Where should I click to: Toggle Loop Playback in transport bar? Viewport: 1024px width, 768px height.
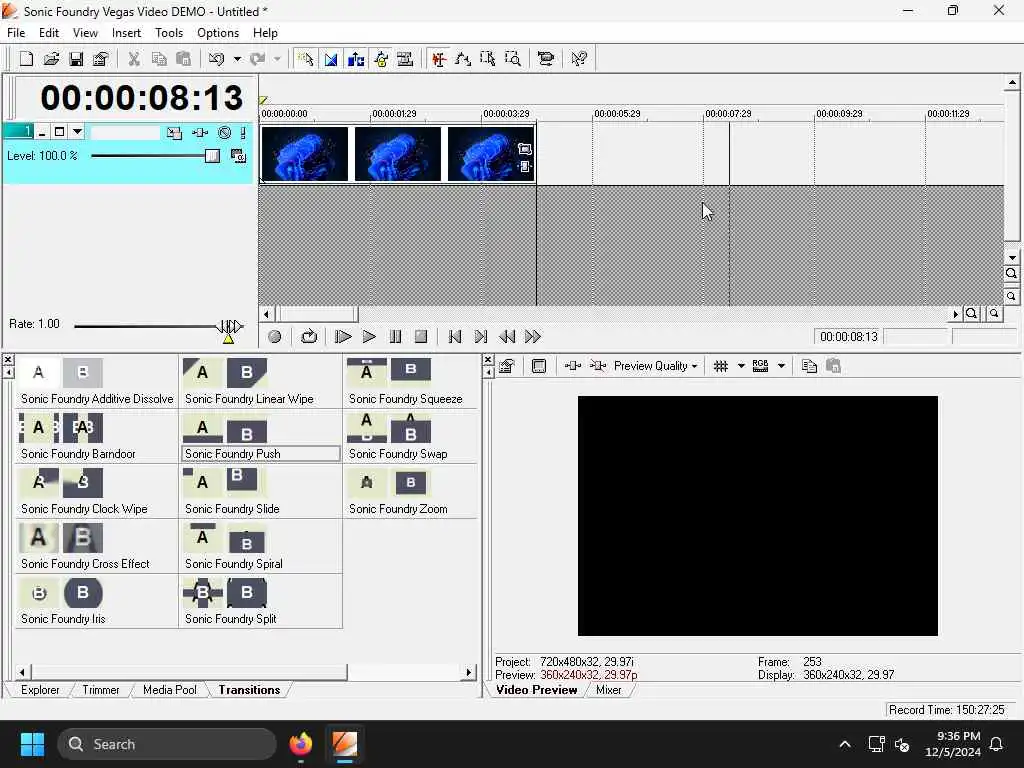point(309,337)
